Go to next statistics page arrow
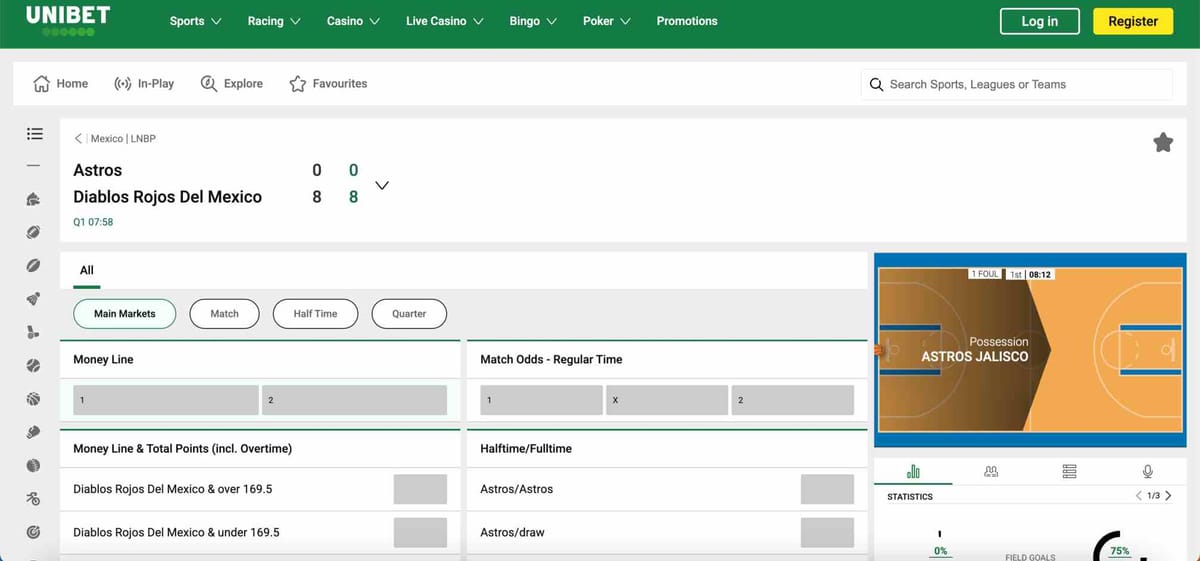The height and width of the screenshot is (561, 1200). tap(1168, 496)
